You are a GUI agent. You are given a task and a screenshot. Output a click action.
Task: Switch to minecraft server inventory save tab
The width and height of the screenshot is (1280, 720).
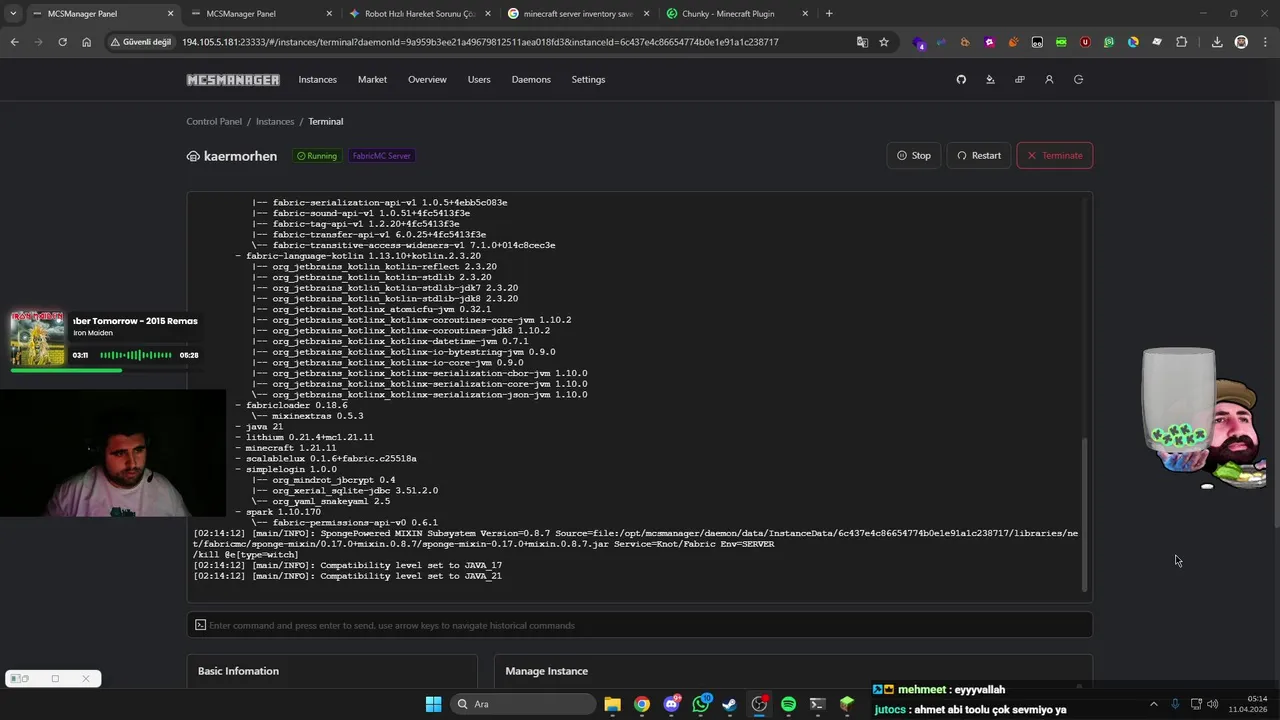(x=578, y=14)
